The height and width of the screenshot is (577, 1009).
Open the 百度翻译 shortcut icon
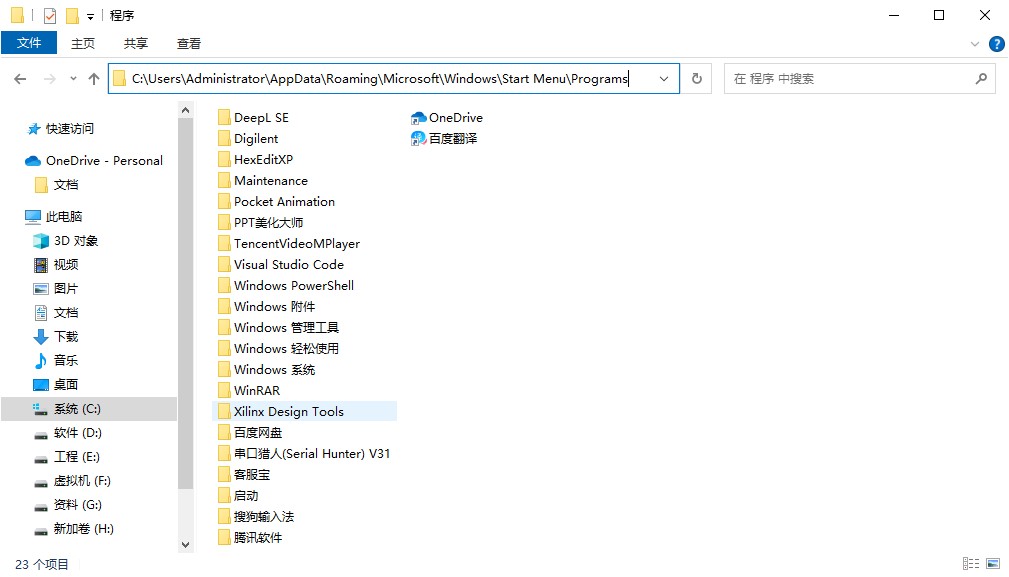(x=419, y=139)
